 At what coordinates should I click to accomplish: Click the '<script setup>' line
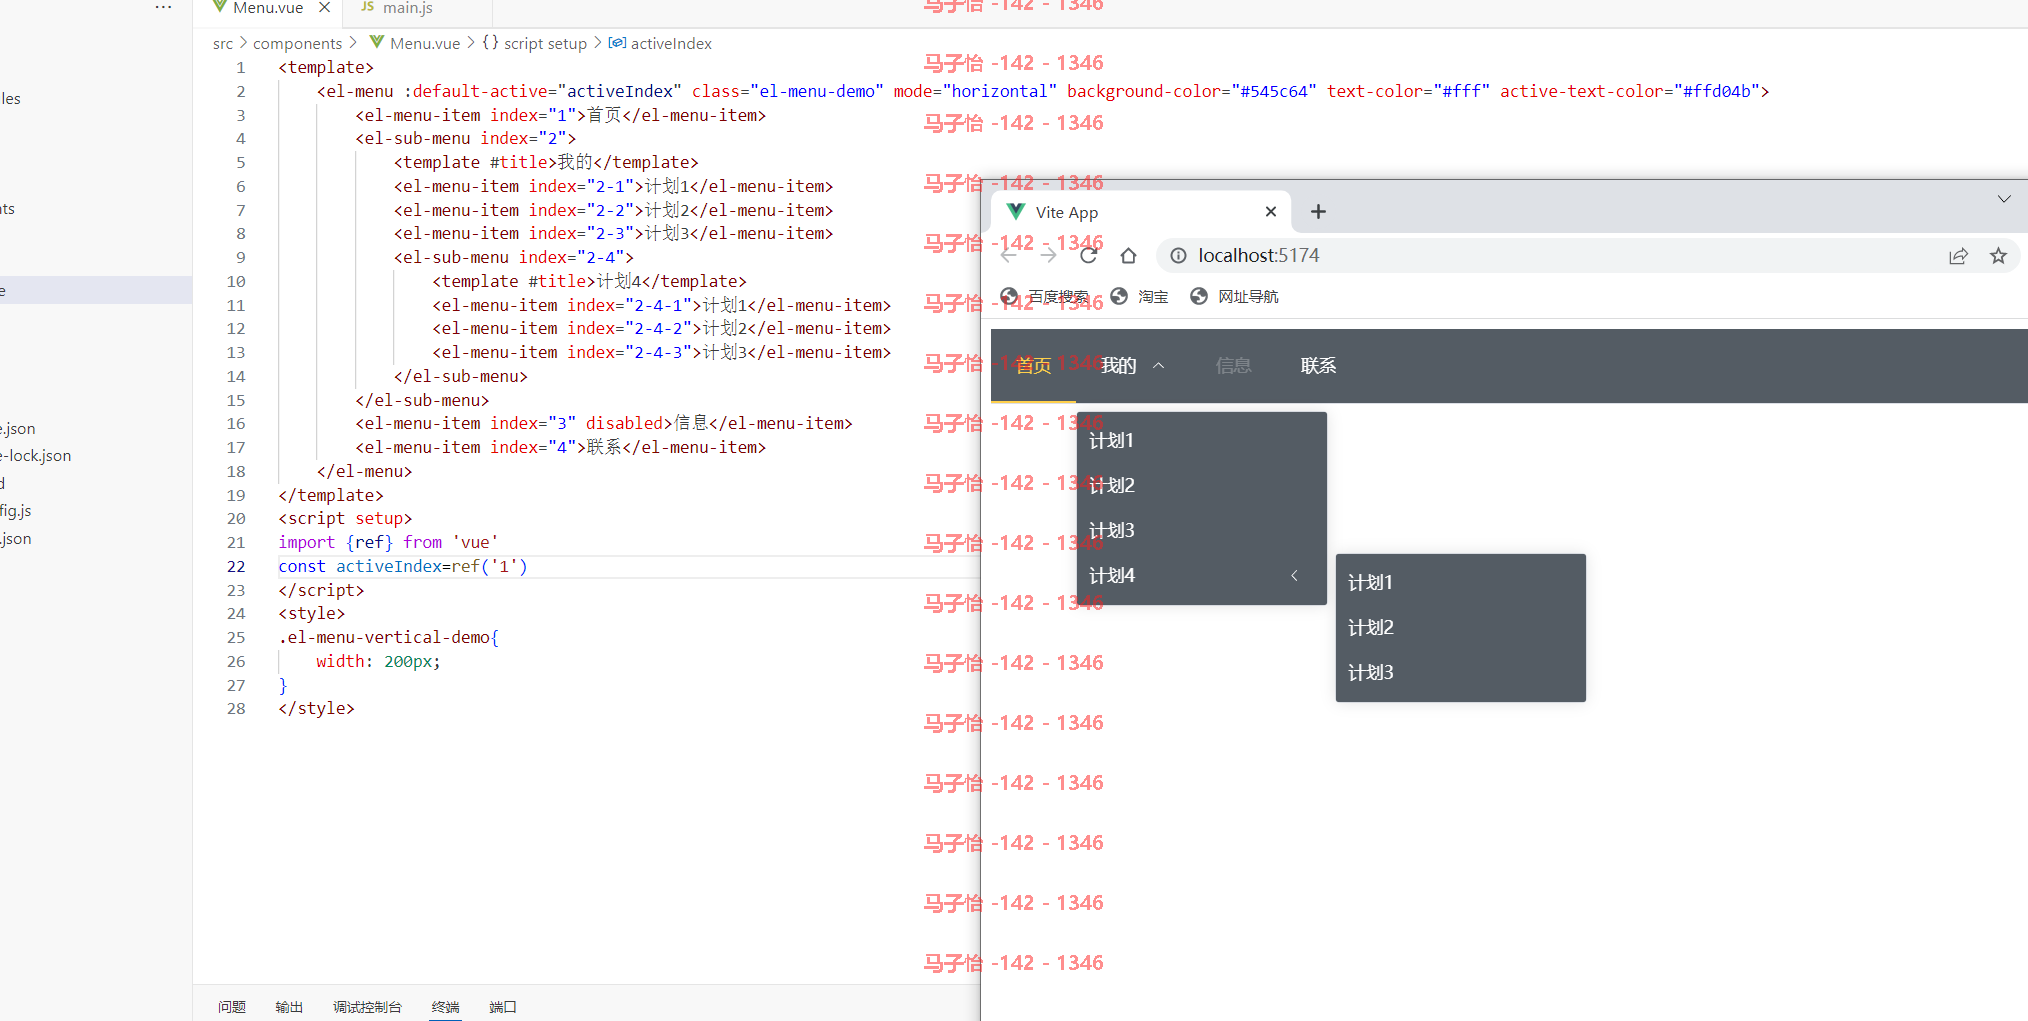pyautogui.click(x=345, y=519)
